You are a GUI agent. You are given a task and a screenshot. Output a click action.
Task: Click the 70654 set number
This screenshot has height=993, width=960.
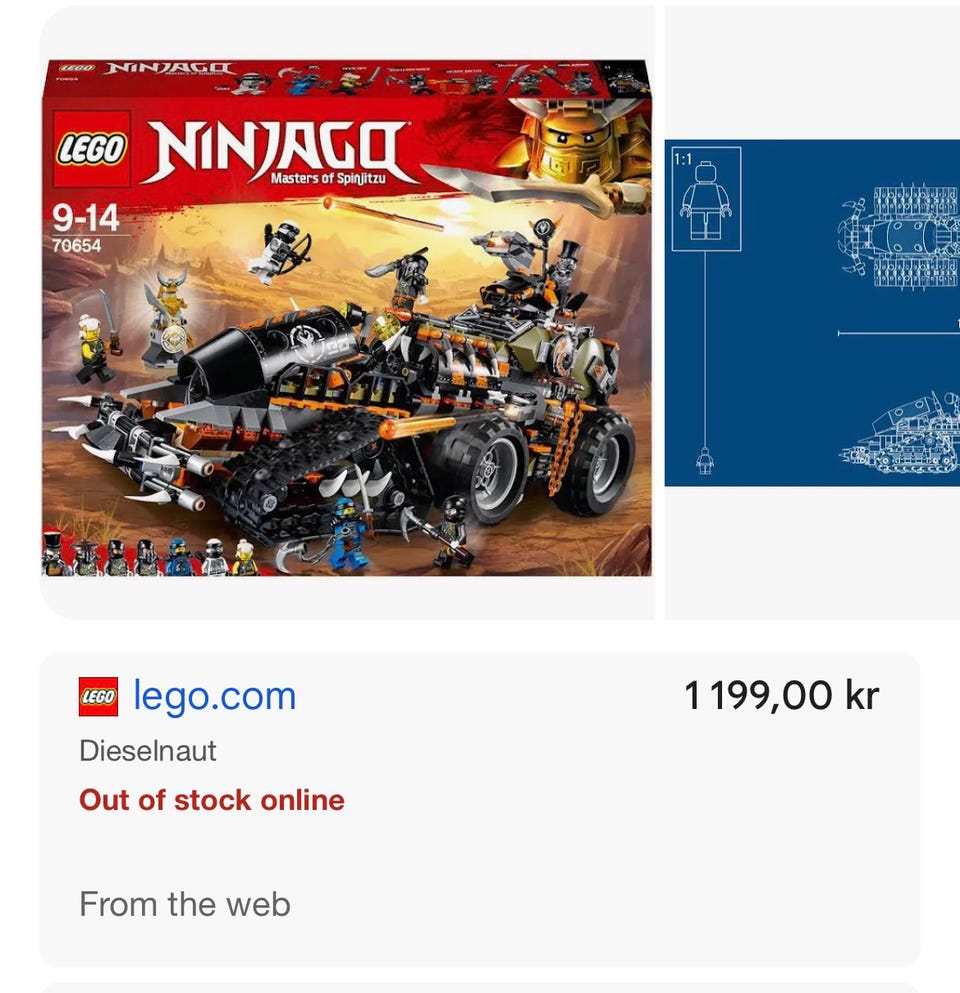click(76, 246)
